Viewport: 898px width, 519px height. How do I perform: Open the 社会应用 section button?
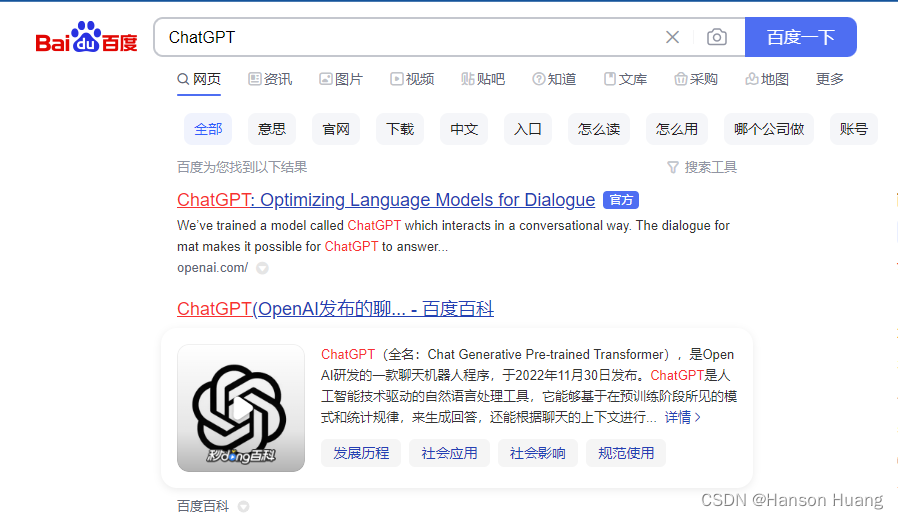[450, 453]
